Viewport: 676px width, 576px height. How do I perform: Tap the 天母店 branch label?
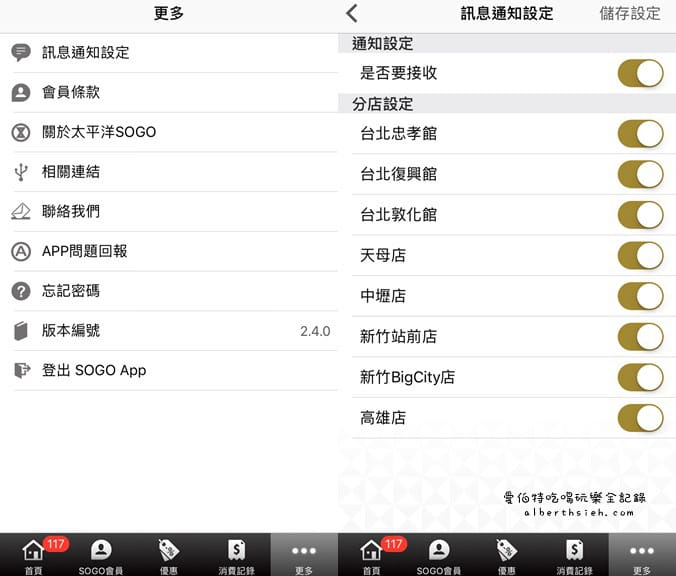pos(383,255)
